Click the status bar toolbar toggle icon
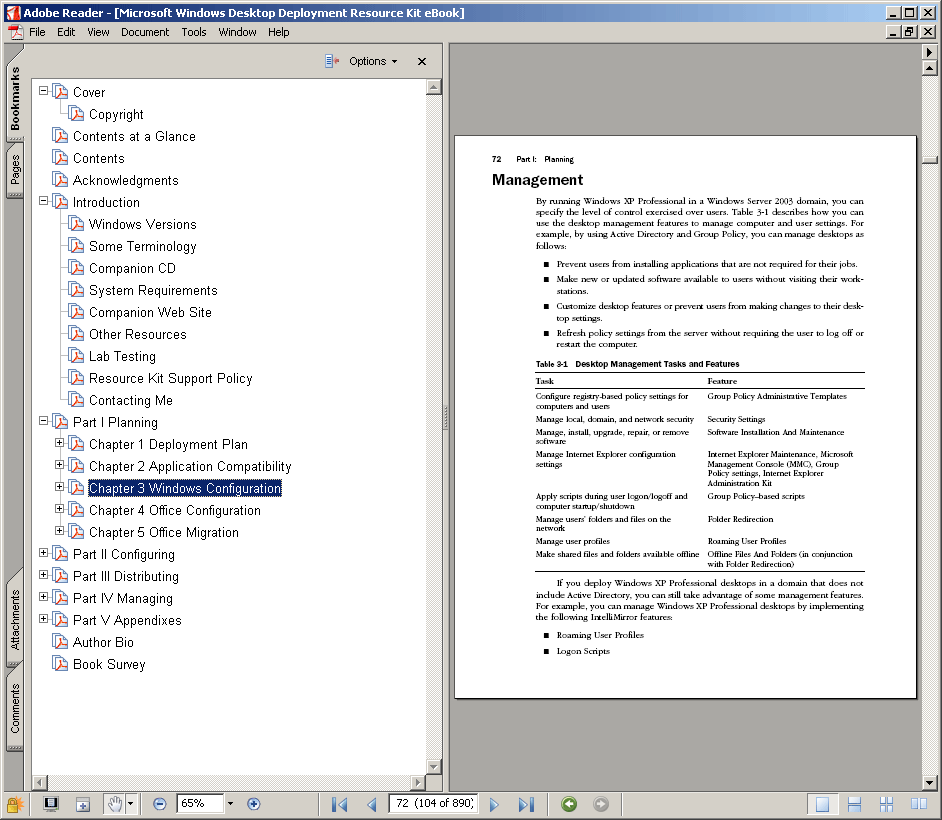Screen dimensions: 942x820 83,804
